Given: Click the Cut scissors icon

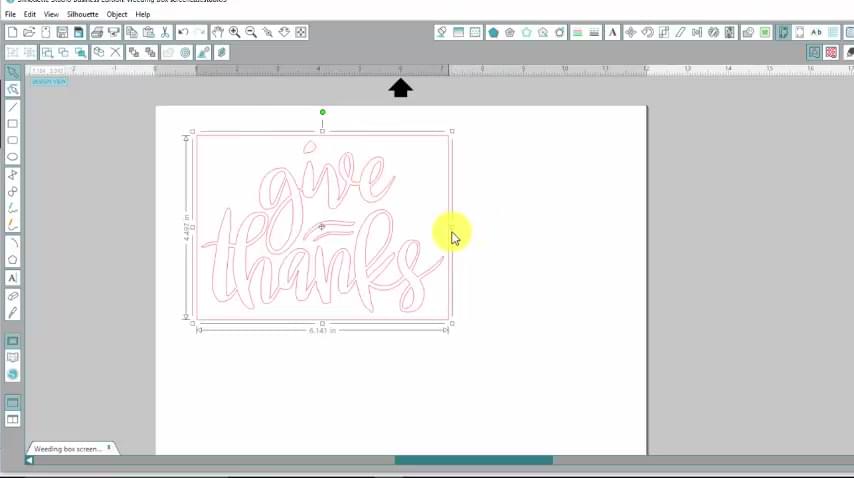Looking at the screenshot, I should (x=164, y=32).
